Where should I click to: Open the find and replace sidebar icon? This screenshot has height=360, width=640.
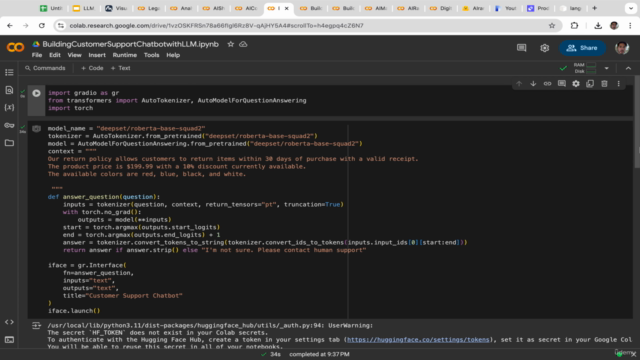point(9,90)
